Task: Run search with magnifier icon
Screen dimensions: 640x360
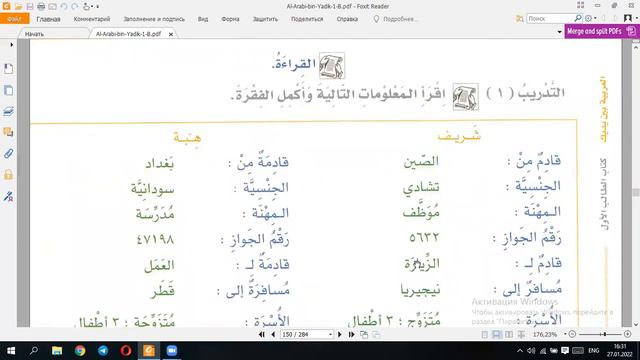Action: 578,18
